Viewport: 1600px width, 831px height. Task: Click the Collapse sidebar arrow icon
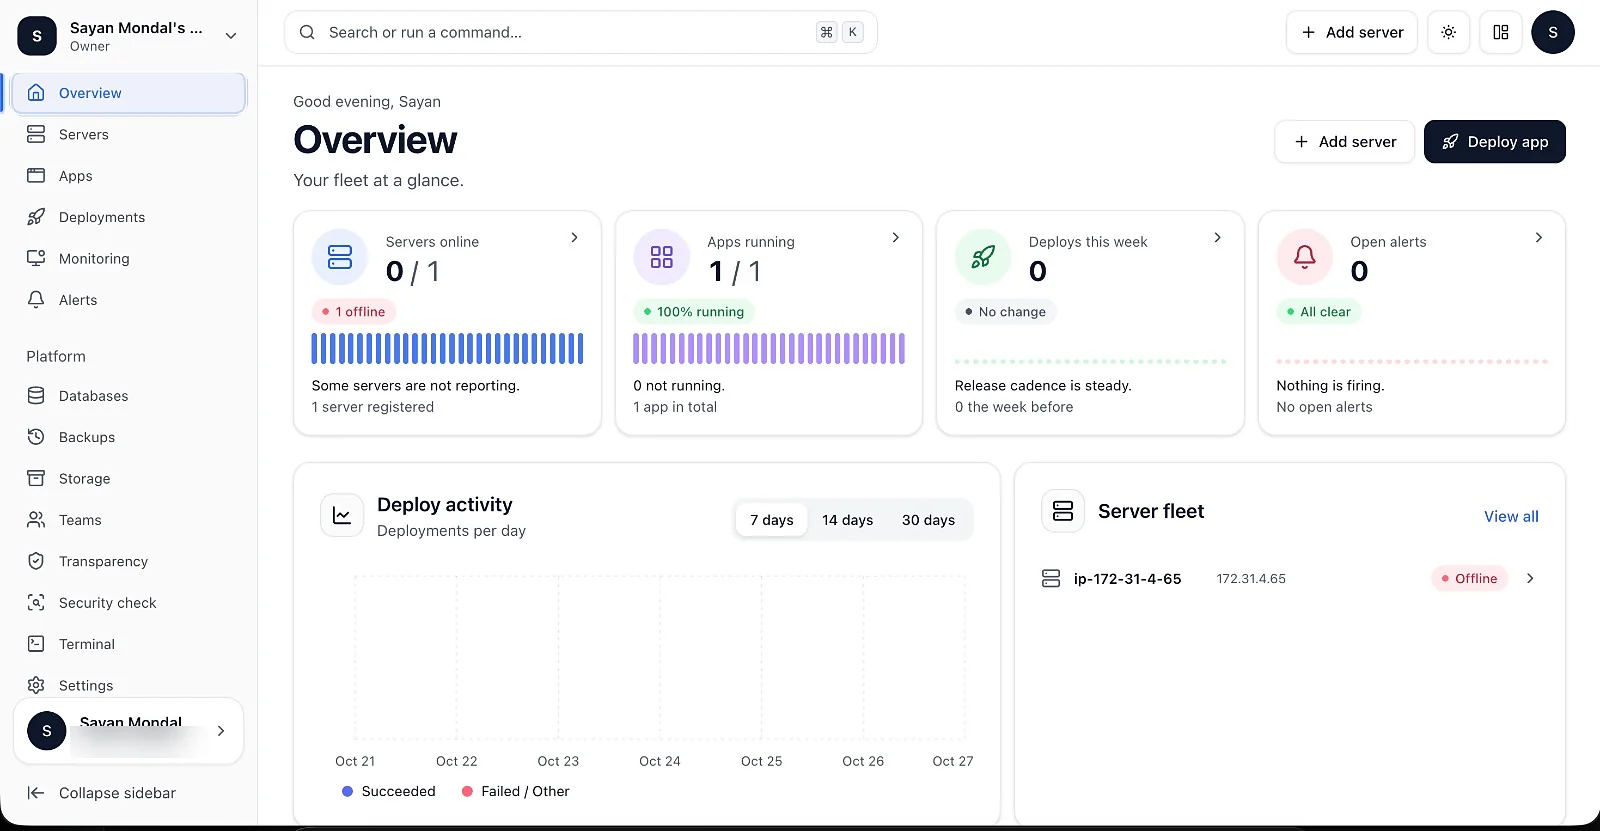36,793
